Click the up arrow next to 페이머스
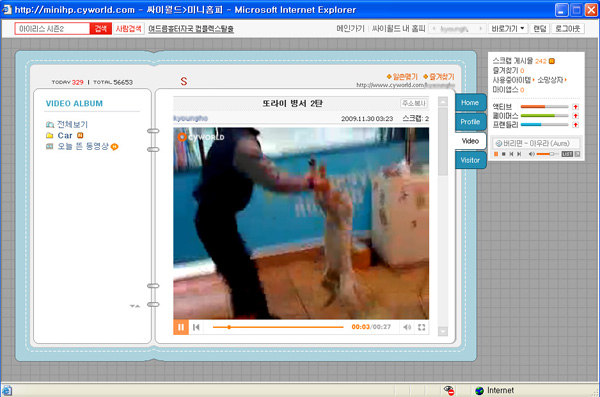The height and width of the screenshot is (397, 600). [x=575, y=116]
